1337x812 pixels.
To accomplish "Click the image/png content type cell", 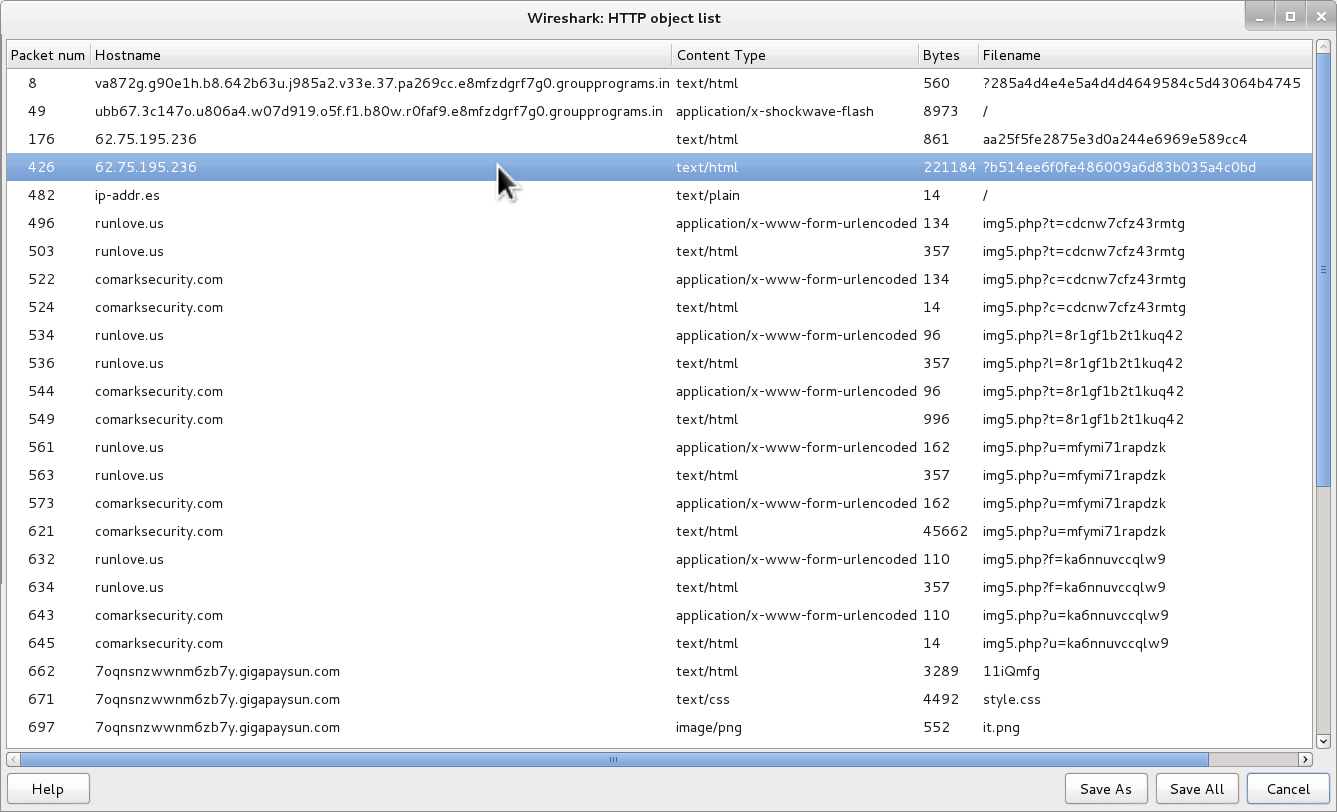I will click(709, 727).
